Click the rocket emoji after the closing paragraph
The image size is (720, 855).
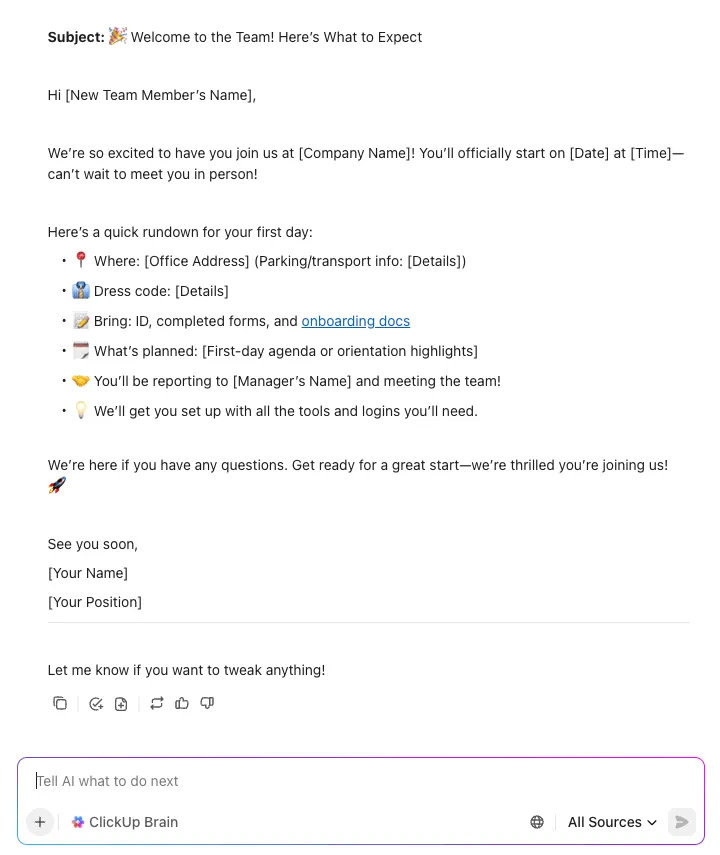coord(57,485)
